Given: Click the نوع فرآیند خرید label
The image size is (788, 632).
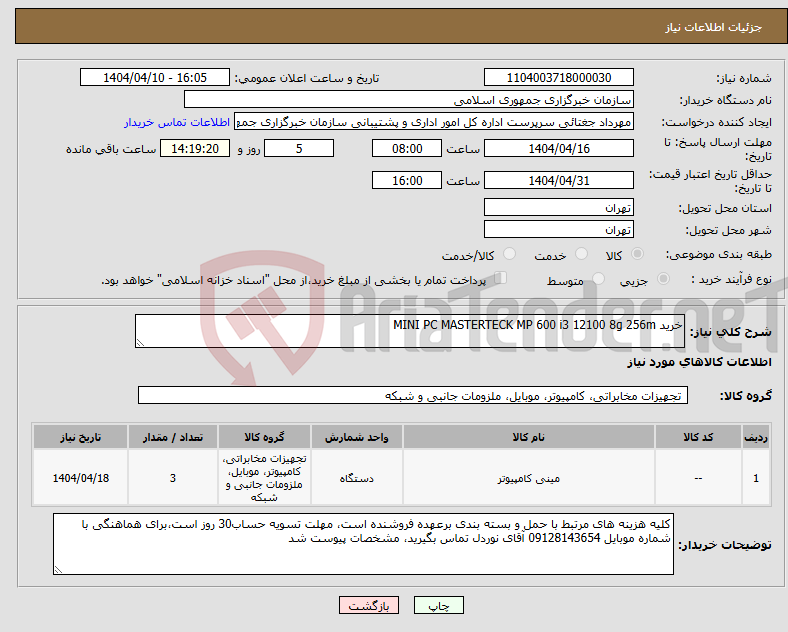Looking at the screenshot, I should [732, 279].
